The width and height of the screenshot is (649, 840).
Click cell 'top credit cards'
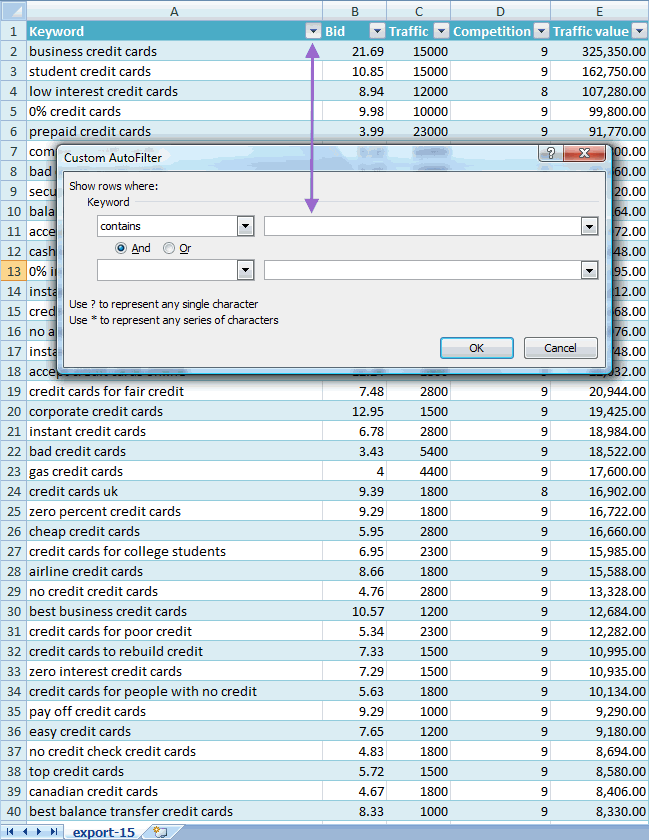pyautogui.click(x=174, y=771)
